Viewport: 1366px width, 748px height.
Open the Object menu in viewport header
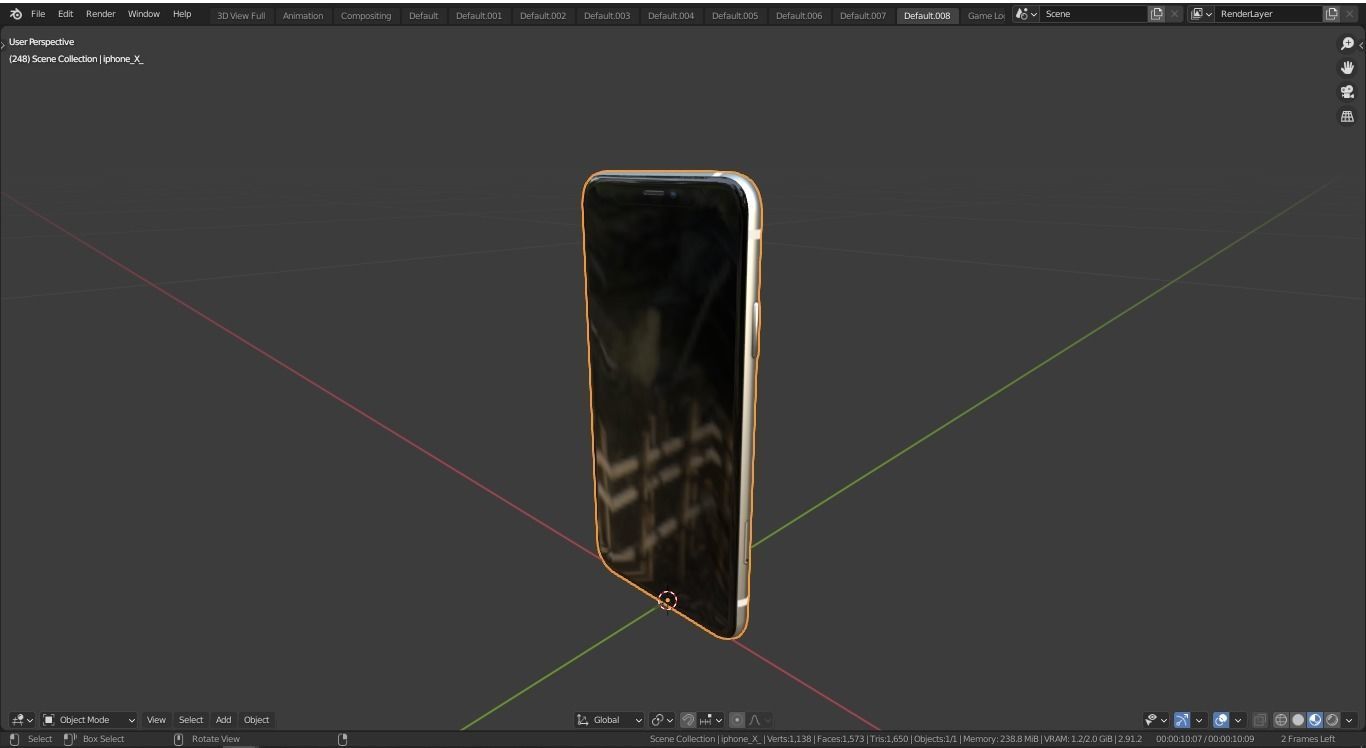[256, 720]
